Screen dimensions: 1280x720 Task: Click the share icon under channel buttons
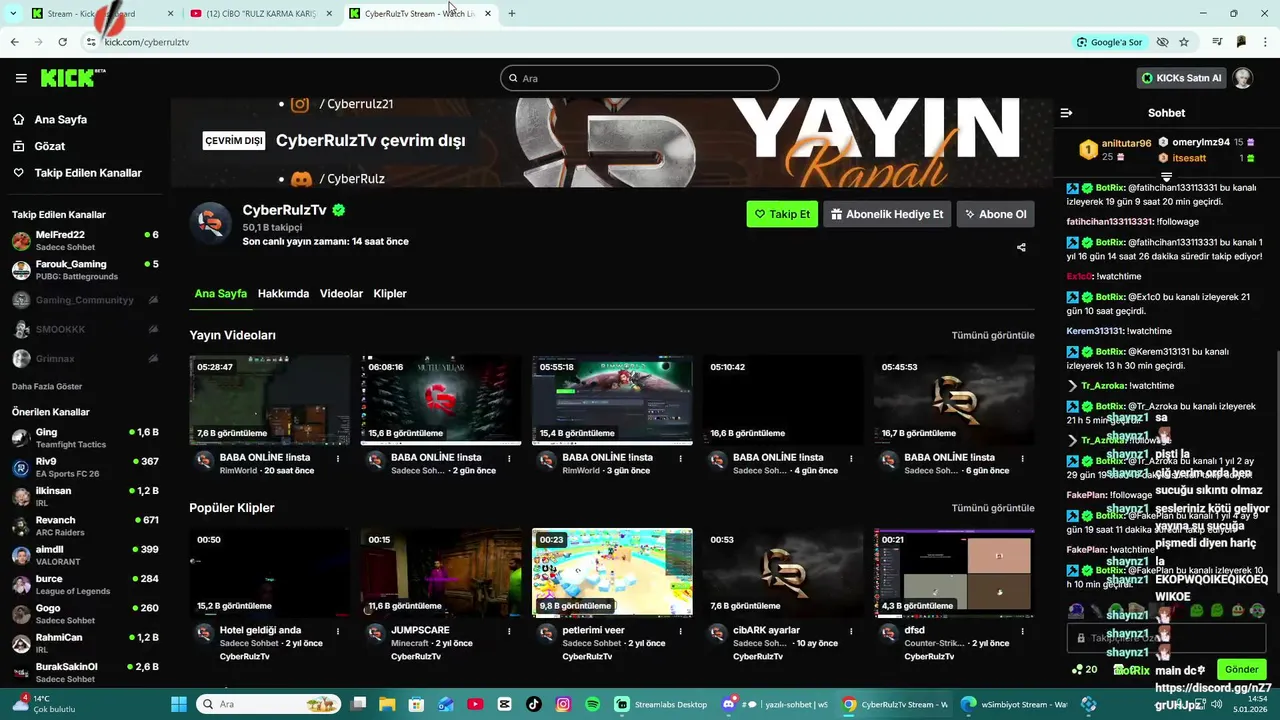[x=1021, y=247]
